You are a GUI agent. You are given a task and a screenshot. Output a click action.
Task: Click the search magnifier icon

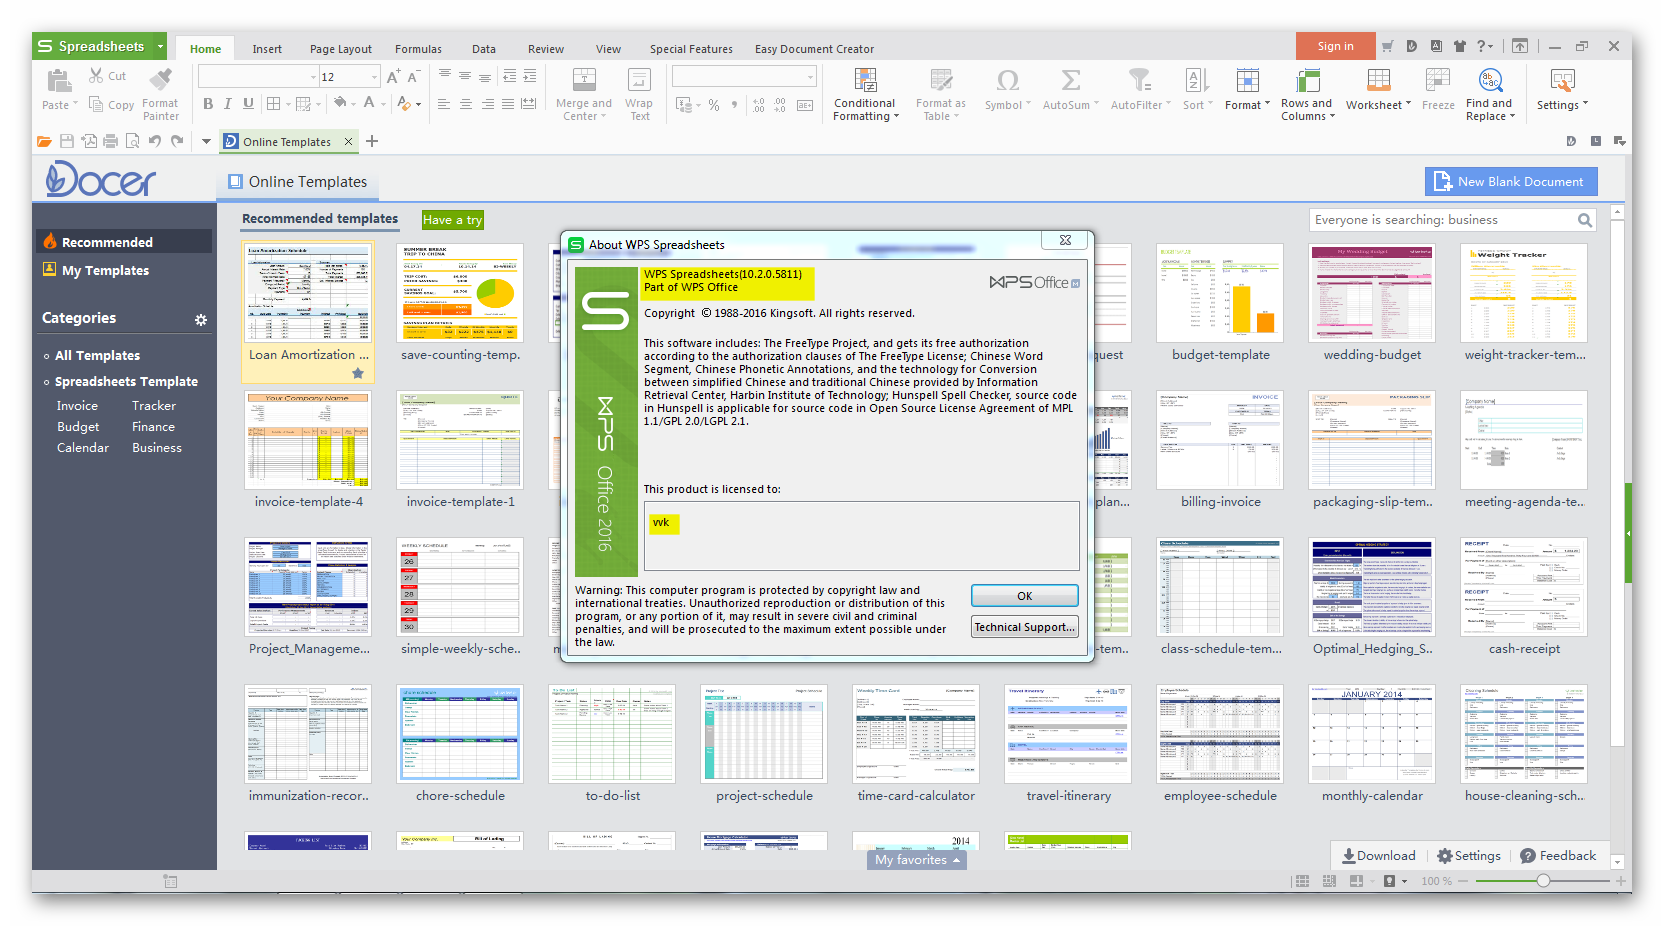tap(1585, 220)
